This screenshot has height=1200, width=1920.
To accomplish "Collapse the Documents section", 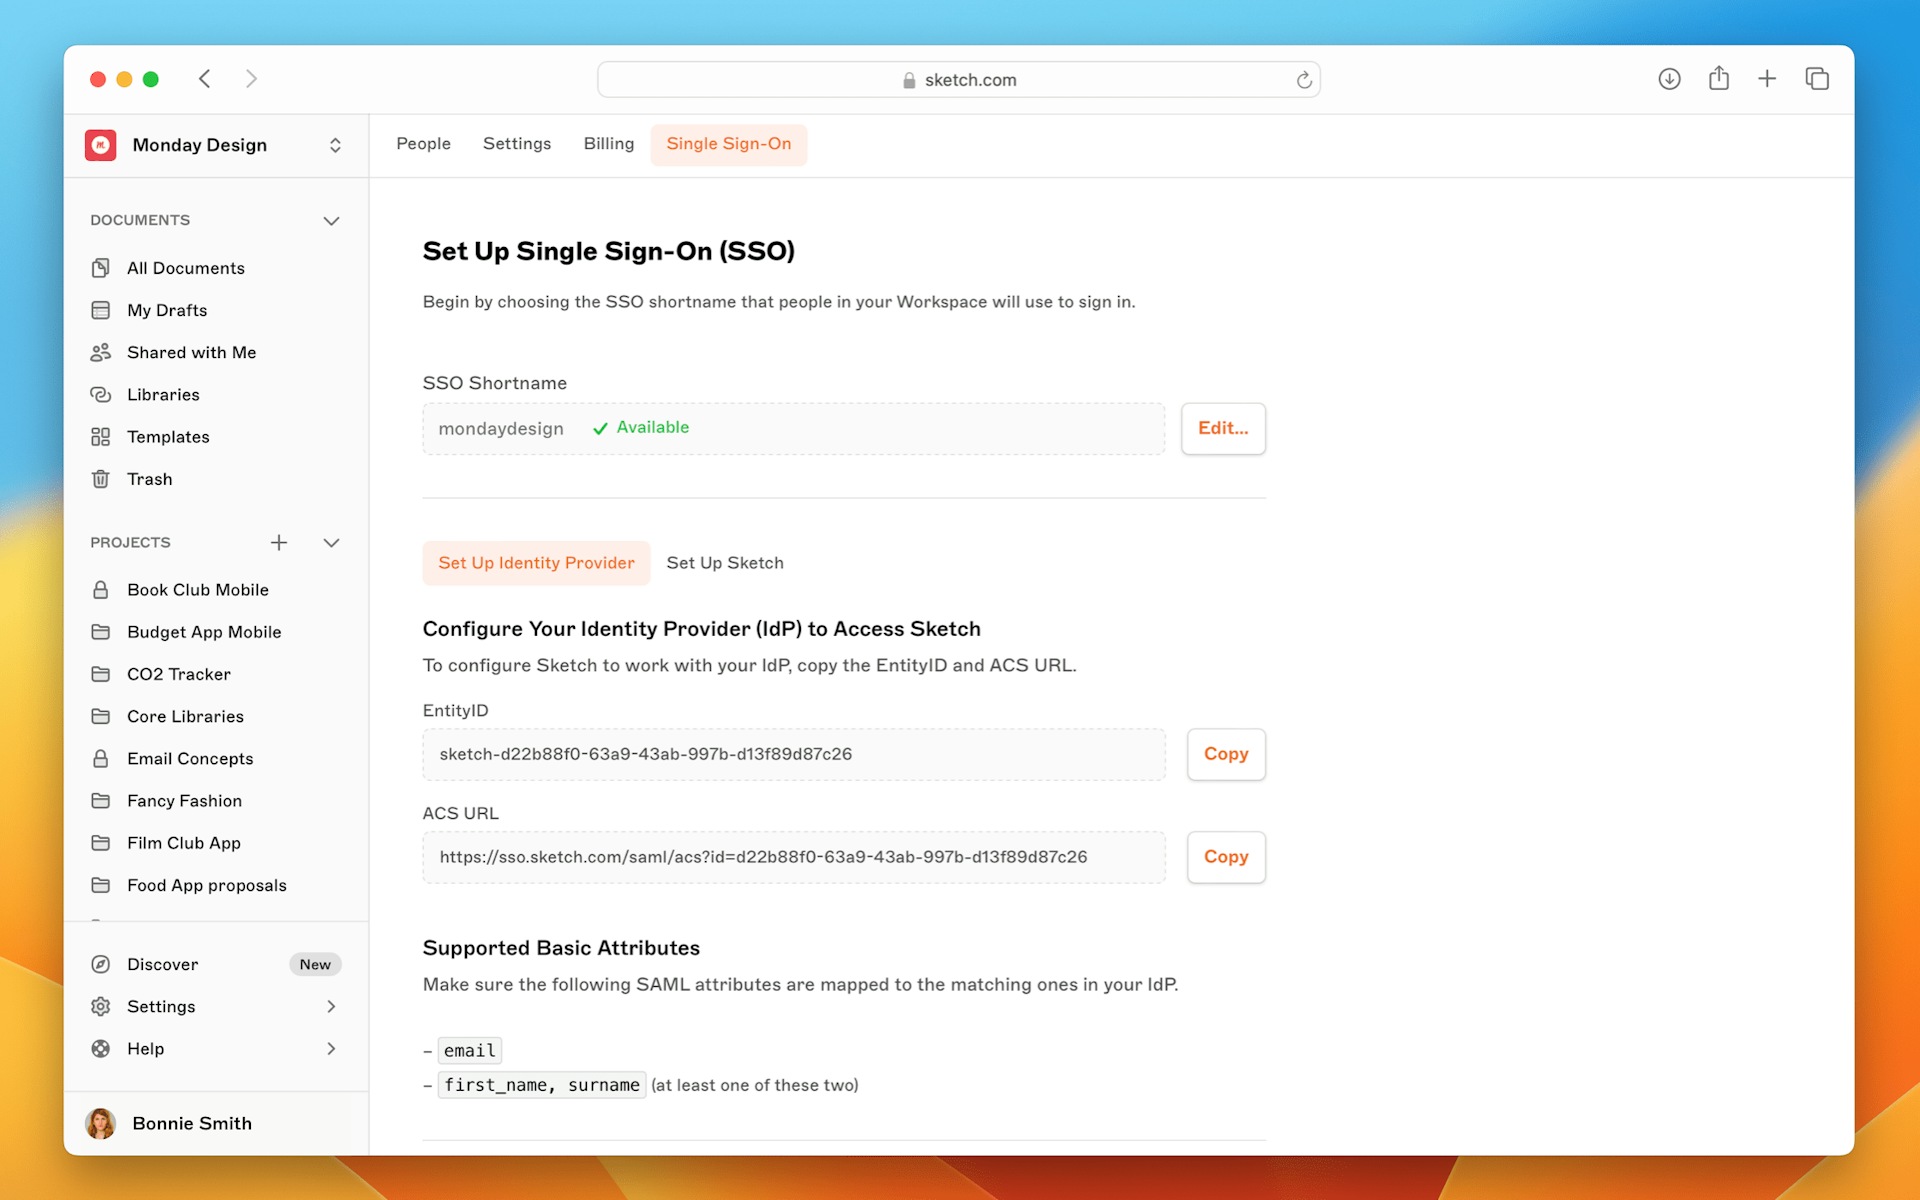I will click(331, 220).
